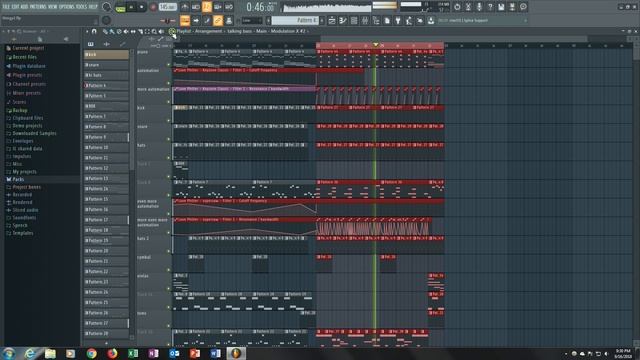This screenshot has height=360, width=640.
Task: Open the playlist options menu arrow
Action: point(87,31)
